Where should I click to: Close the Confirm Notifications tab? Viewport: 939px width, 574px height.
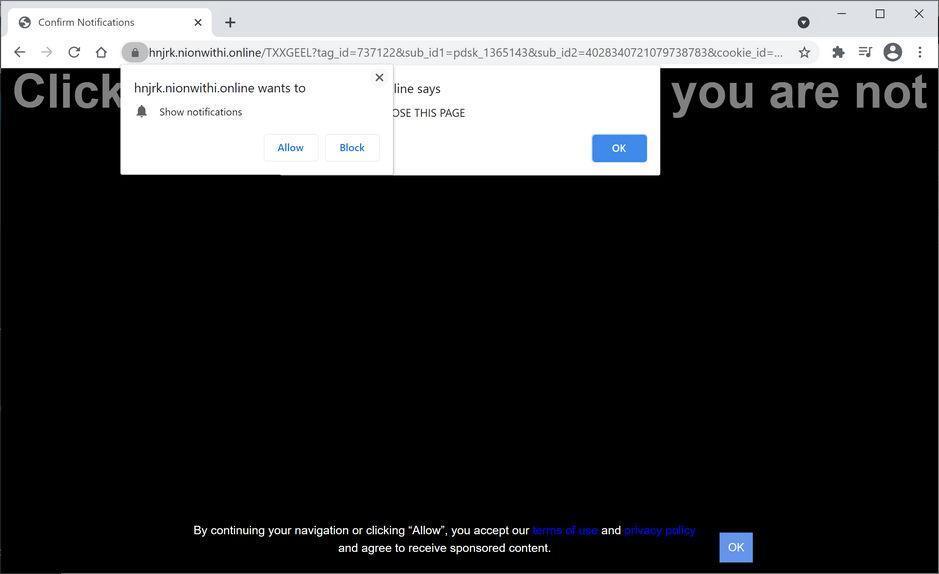(198, 22)
